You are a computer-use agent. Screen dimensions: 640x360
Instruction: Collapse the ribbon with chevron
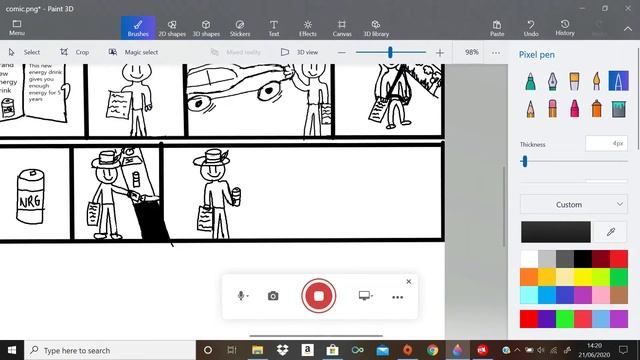tap(628, 29)
